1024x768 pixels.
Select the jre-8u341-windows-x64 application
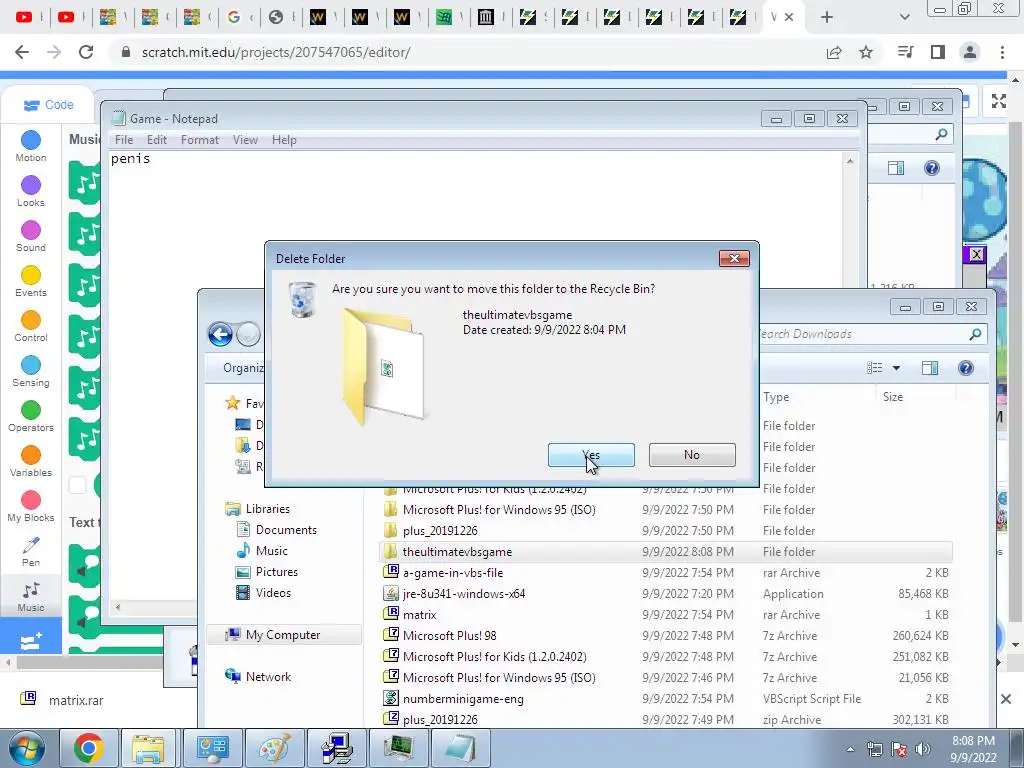(665, 594)
